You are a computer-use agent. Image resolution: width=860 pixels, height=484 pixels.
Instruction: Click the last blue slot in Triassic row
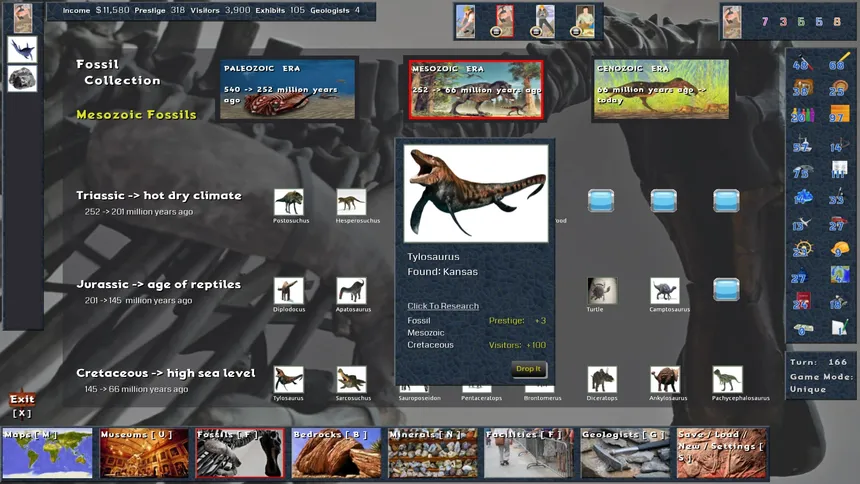point(726,201)
